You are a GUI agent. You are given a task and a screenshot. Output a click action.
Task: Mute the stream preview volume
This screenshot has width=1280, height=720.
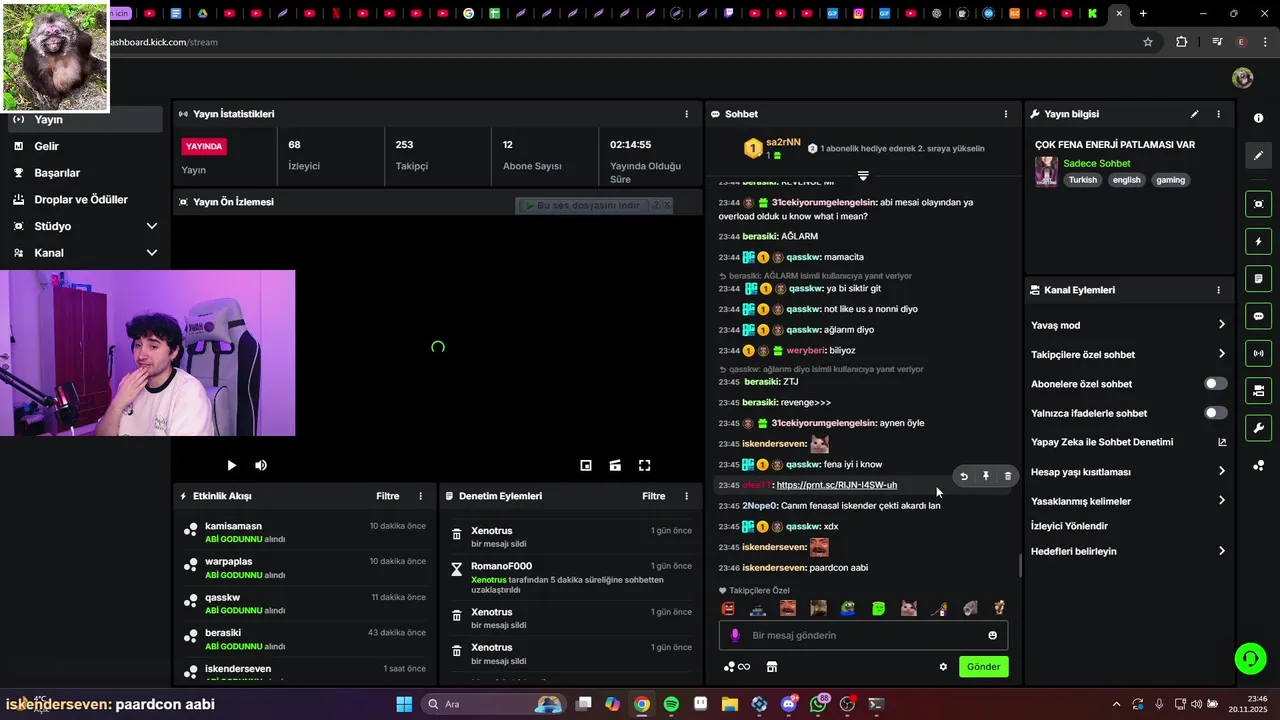point(261,465)
